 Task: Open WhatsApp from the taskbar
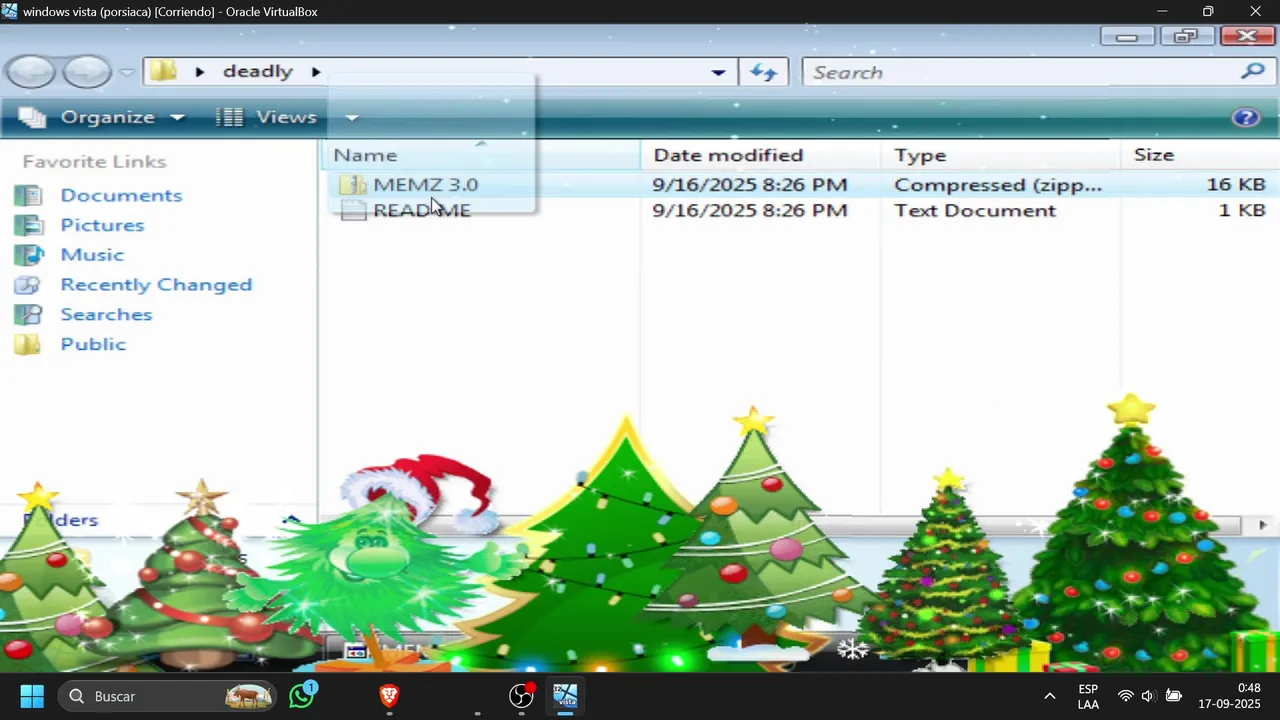click(x=303, y=696)
